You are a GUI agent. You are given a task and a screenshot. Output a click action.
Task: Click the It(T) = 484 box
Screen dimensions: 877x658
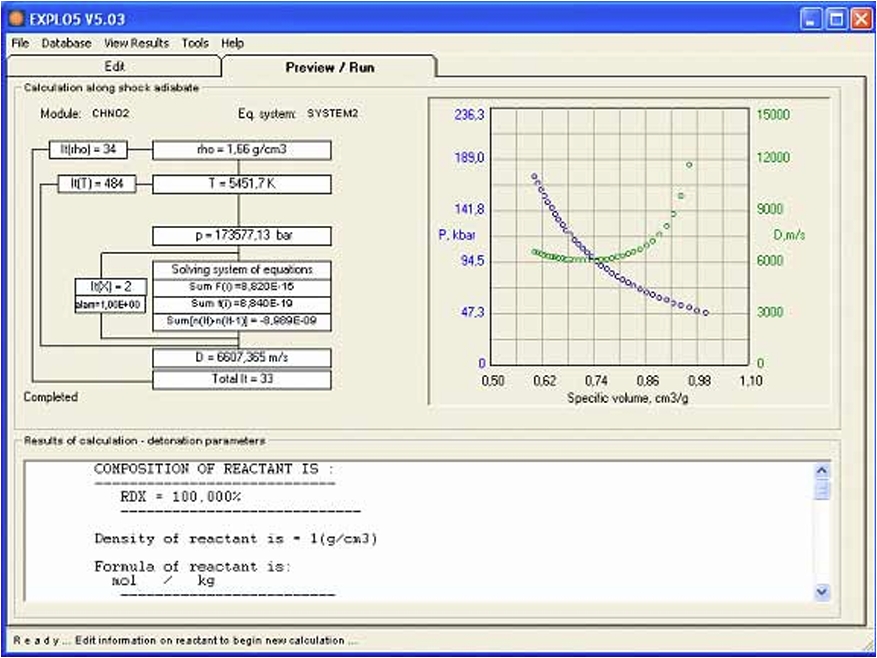(x=97, y=184)
